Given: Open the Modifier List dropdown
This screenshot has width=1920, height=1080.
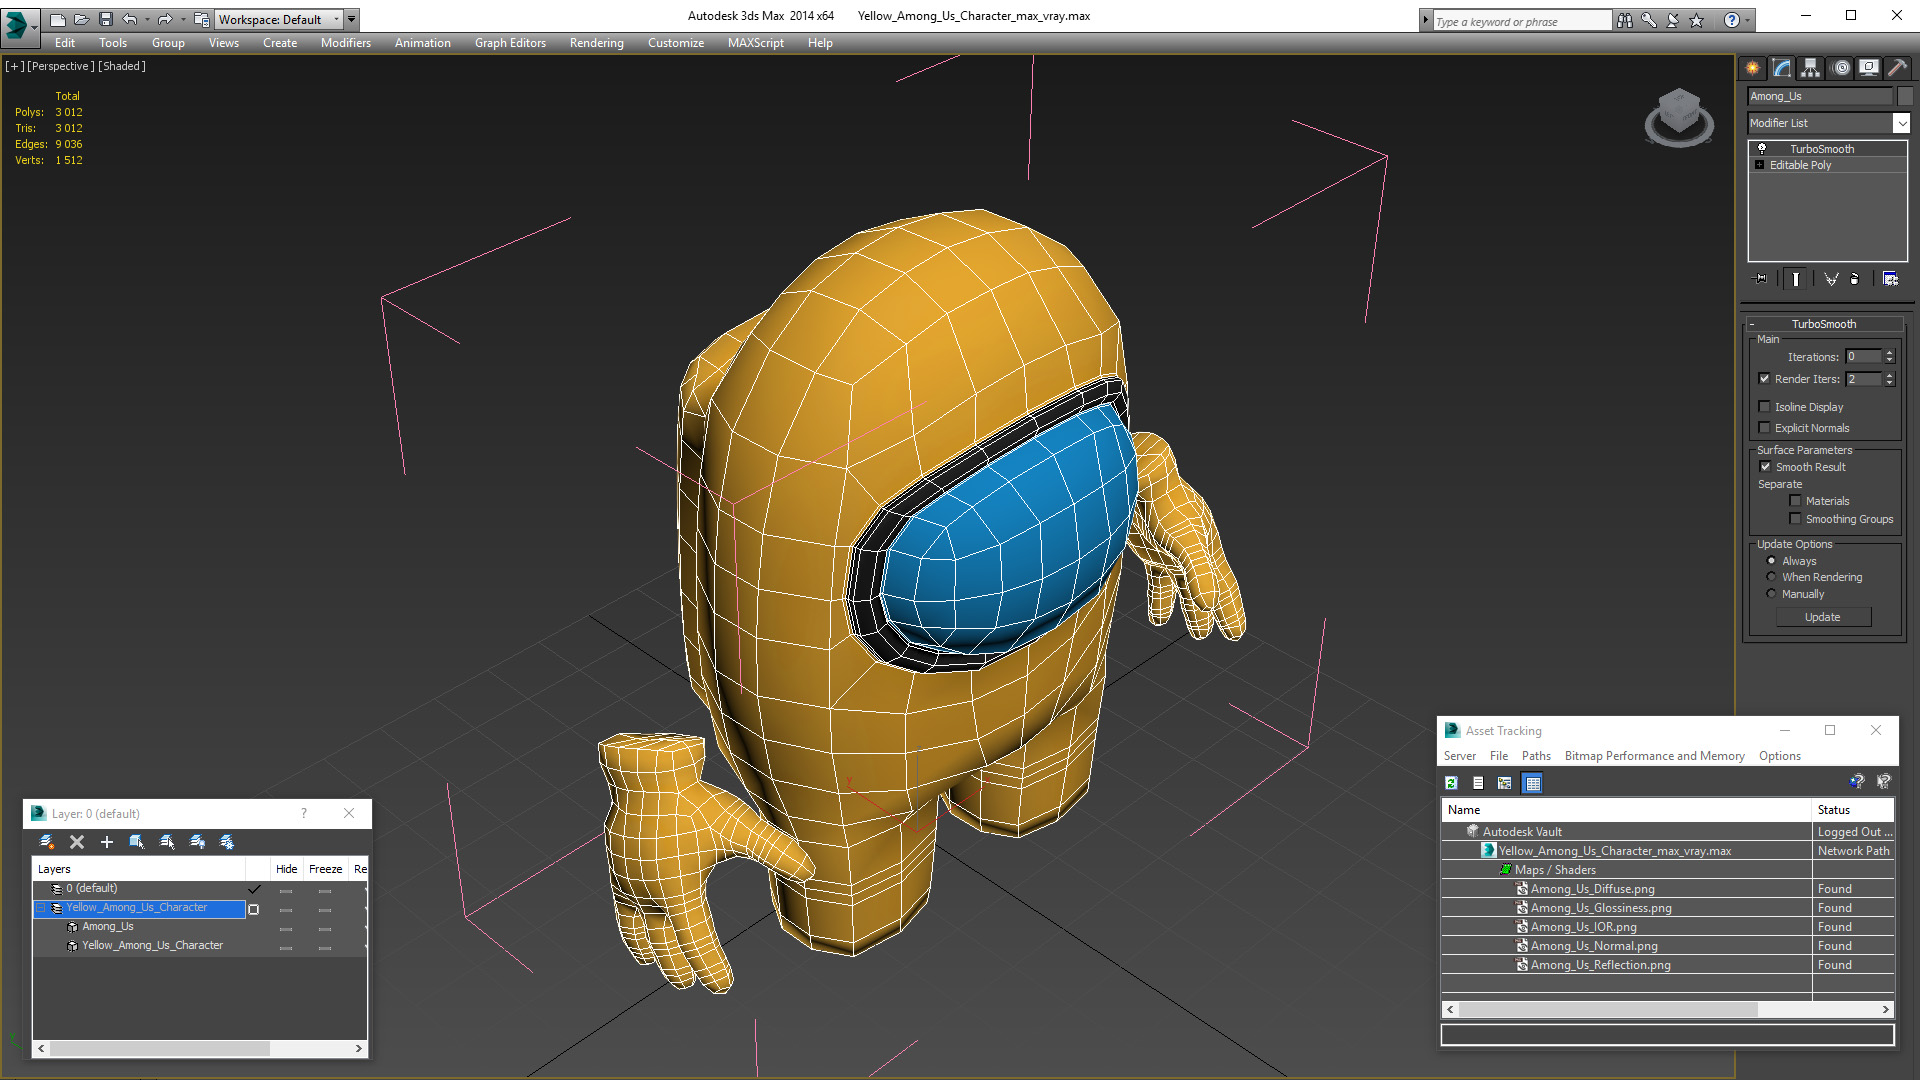Looking at the screenshot, I should coord(1901,123).
